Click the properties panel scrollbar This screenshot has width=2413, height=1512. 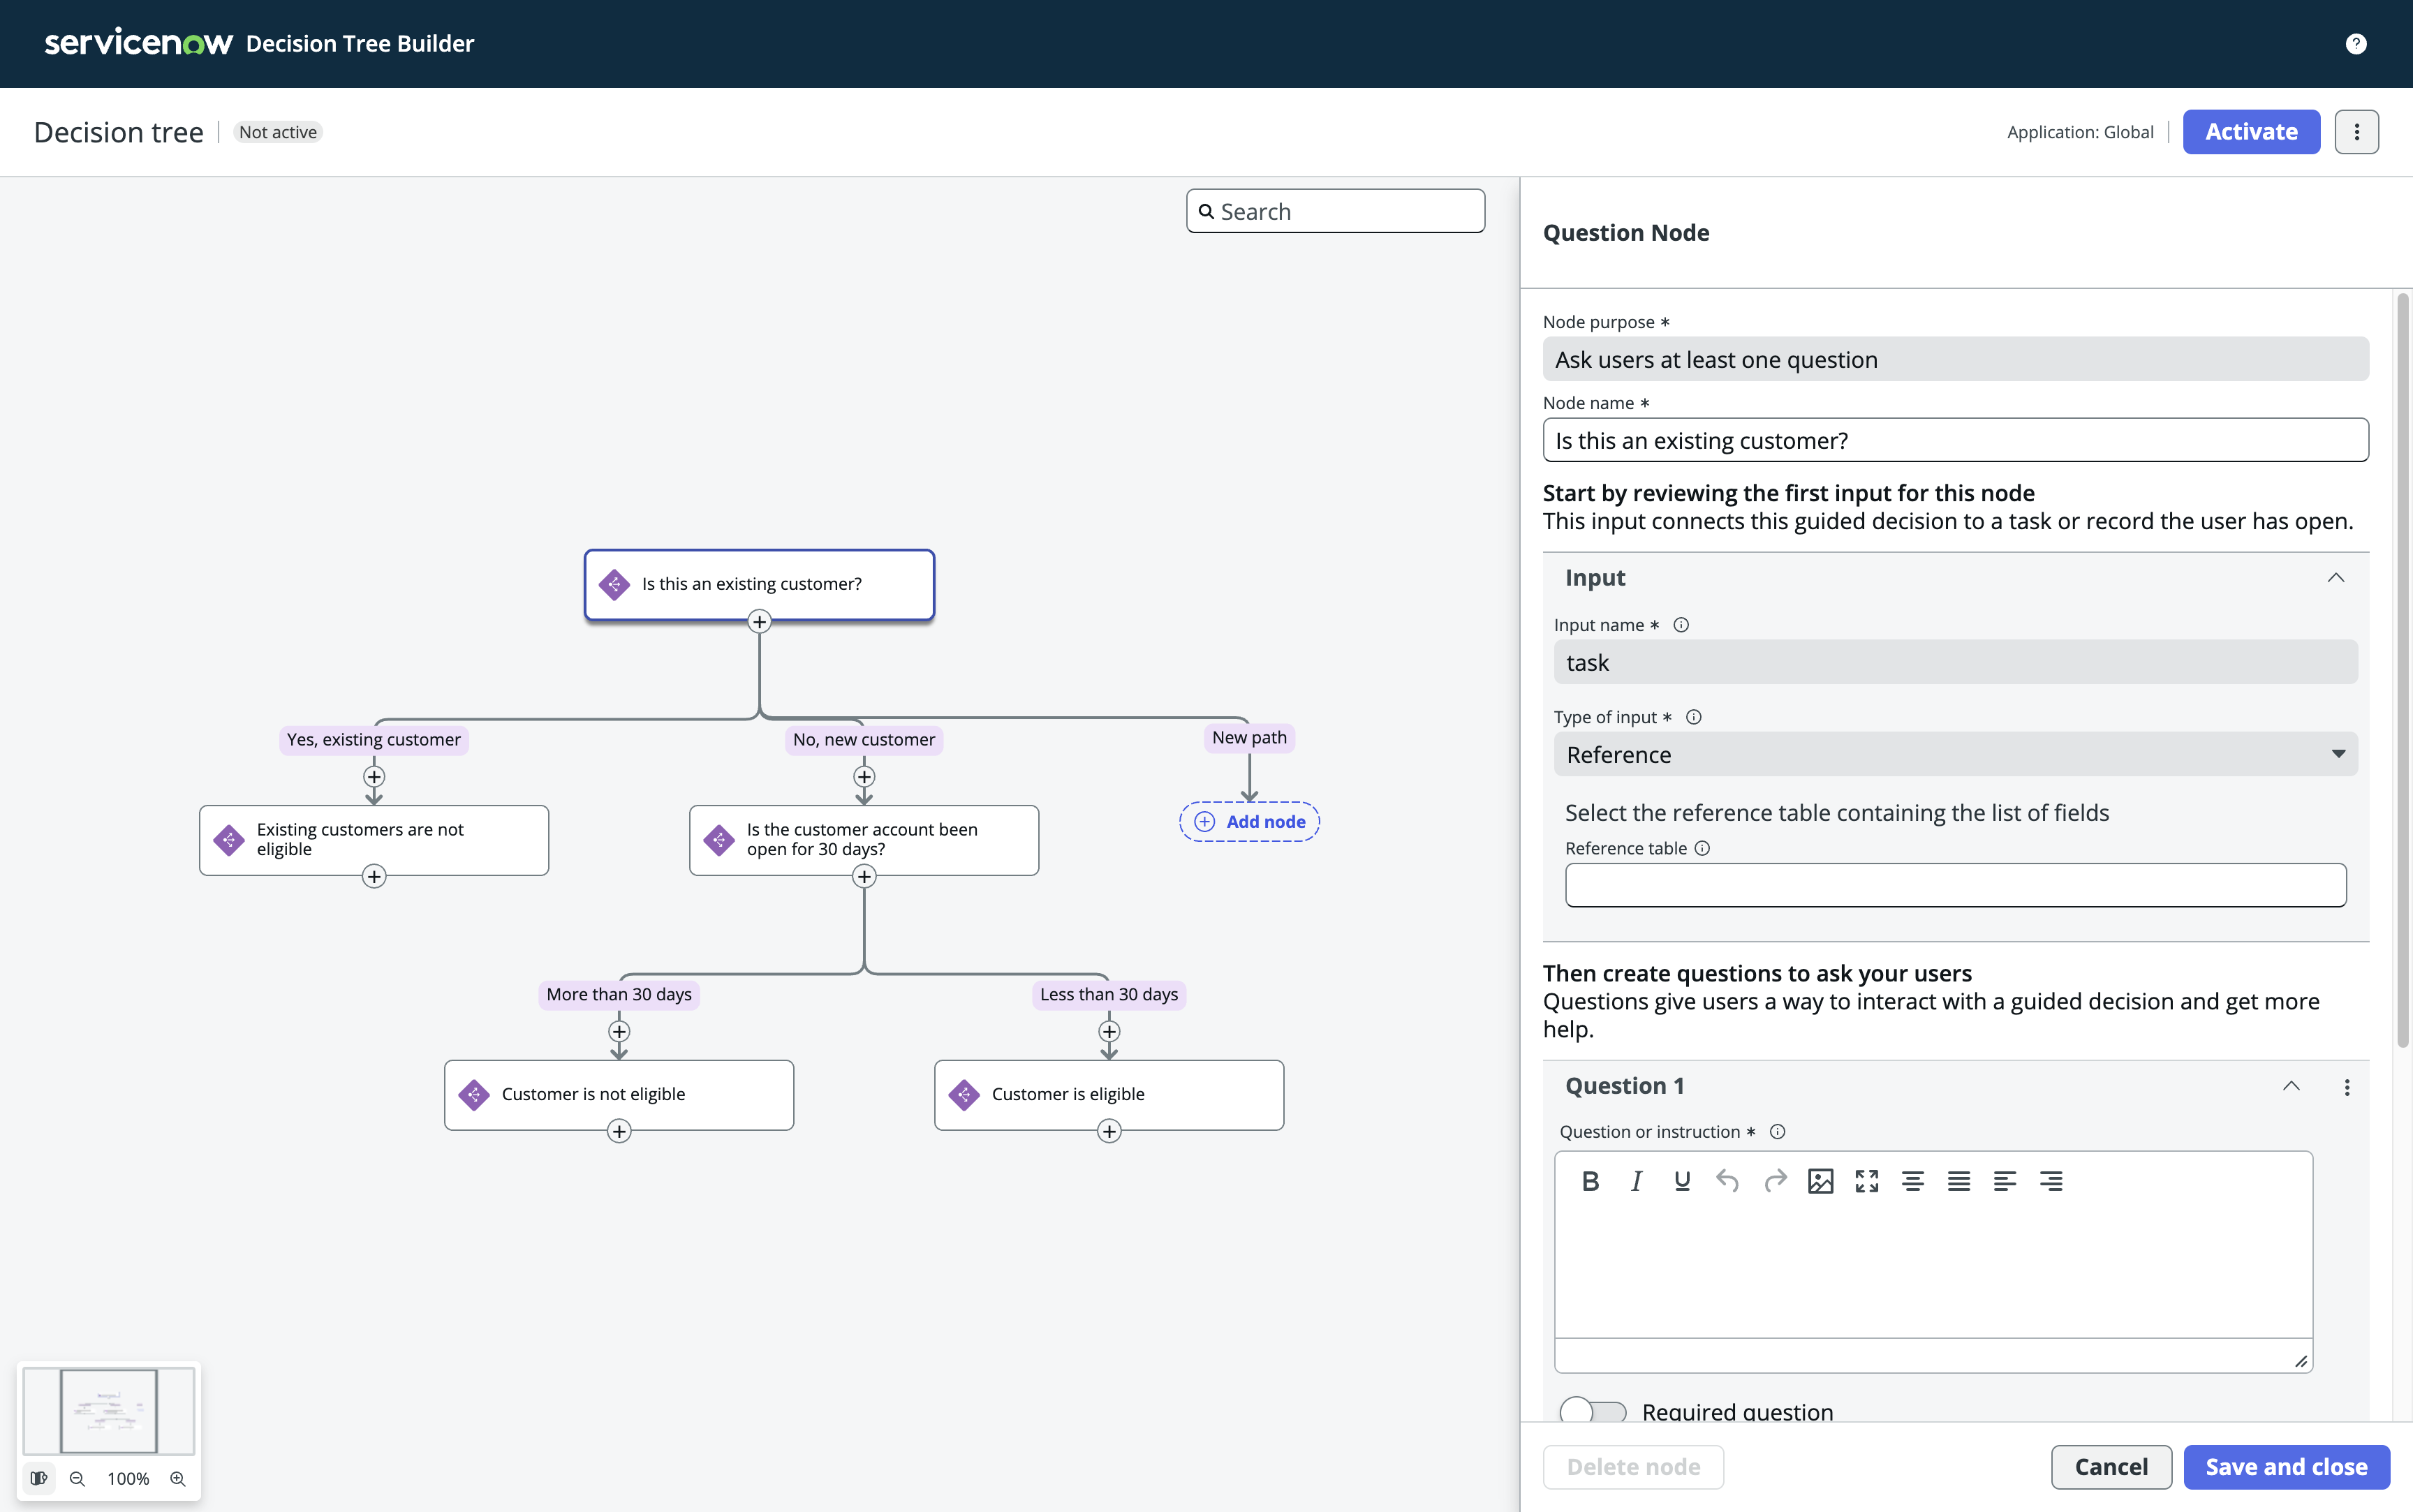[x=2402, y=670]
